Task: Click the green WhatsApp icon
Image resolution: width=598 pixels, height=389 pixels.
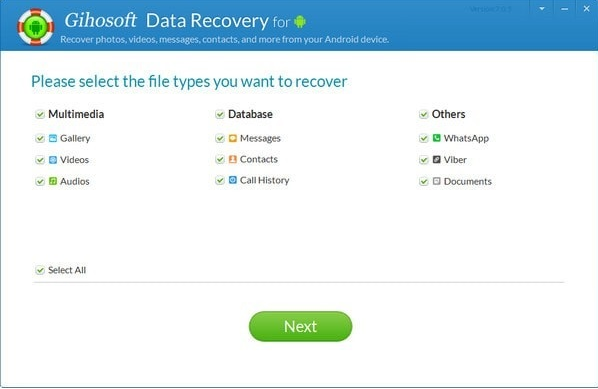Action: (x=437, y=138)
